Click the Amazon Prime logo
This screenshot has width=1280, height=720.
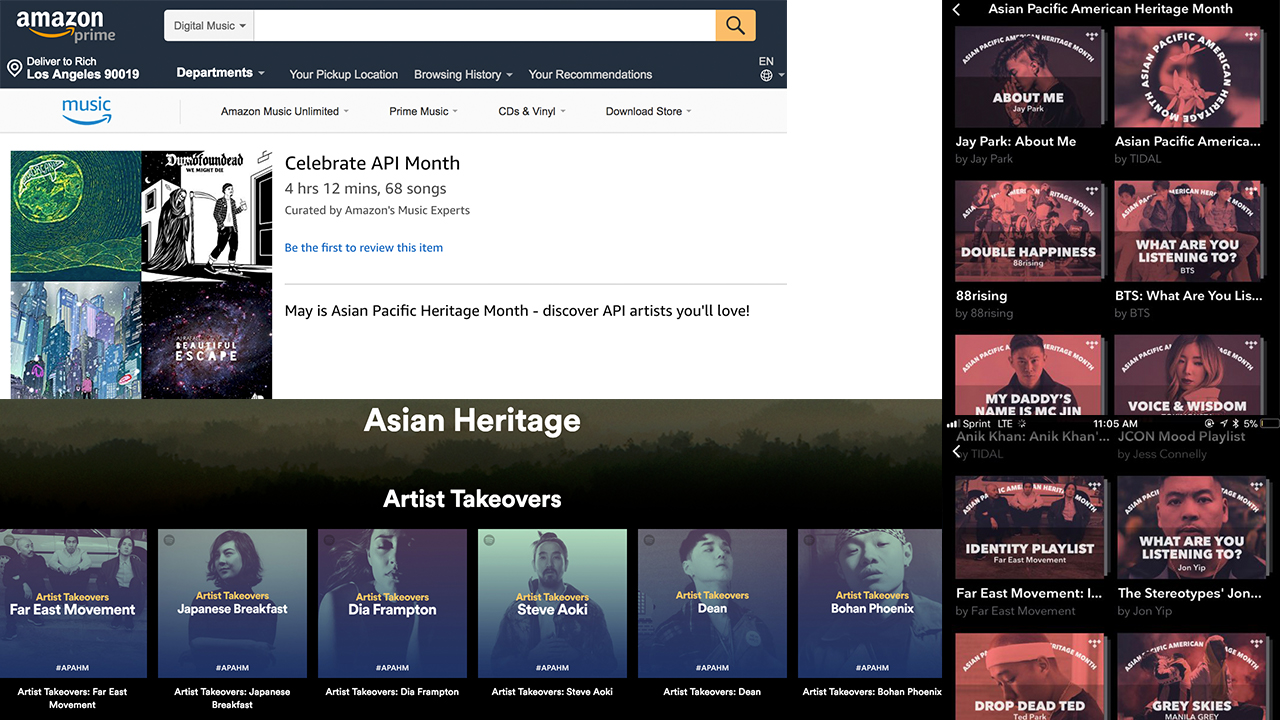pyautogui.click(x=66, y=26)
